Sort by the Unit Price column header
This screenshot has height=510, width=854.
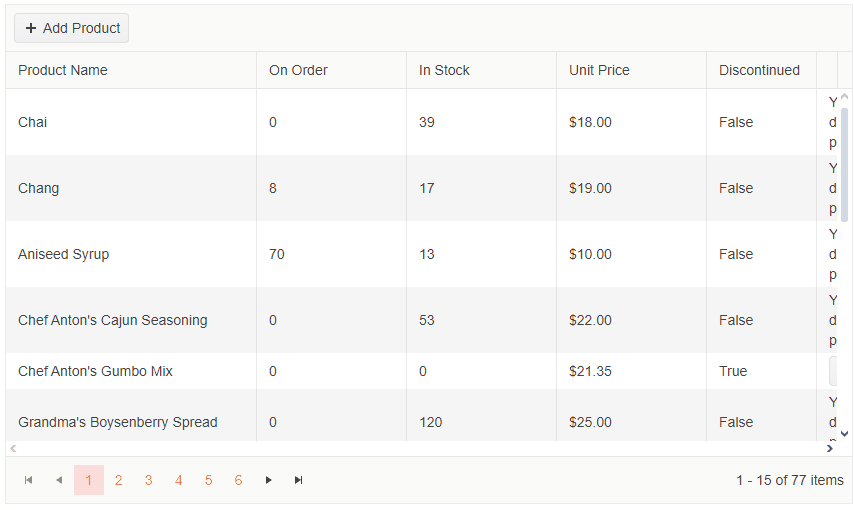pos(599,70)
